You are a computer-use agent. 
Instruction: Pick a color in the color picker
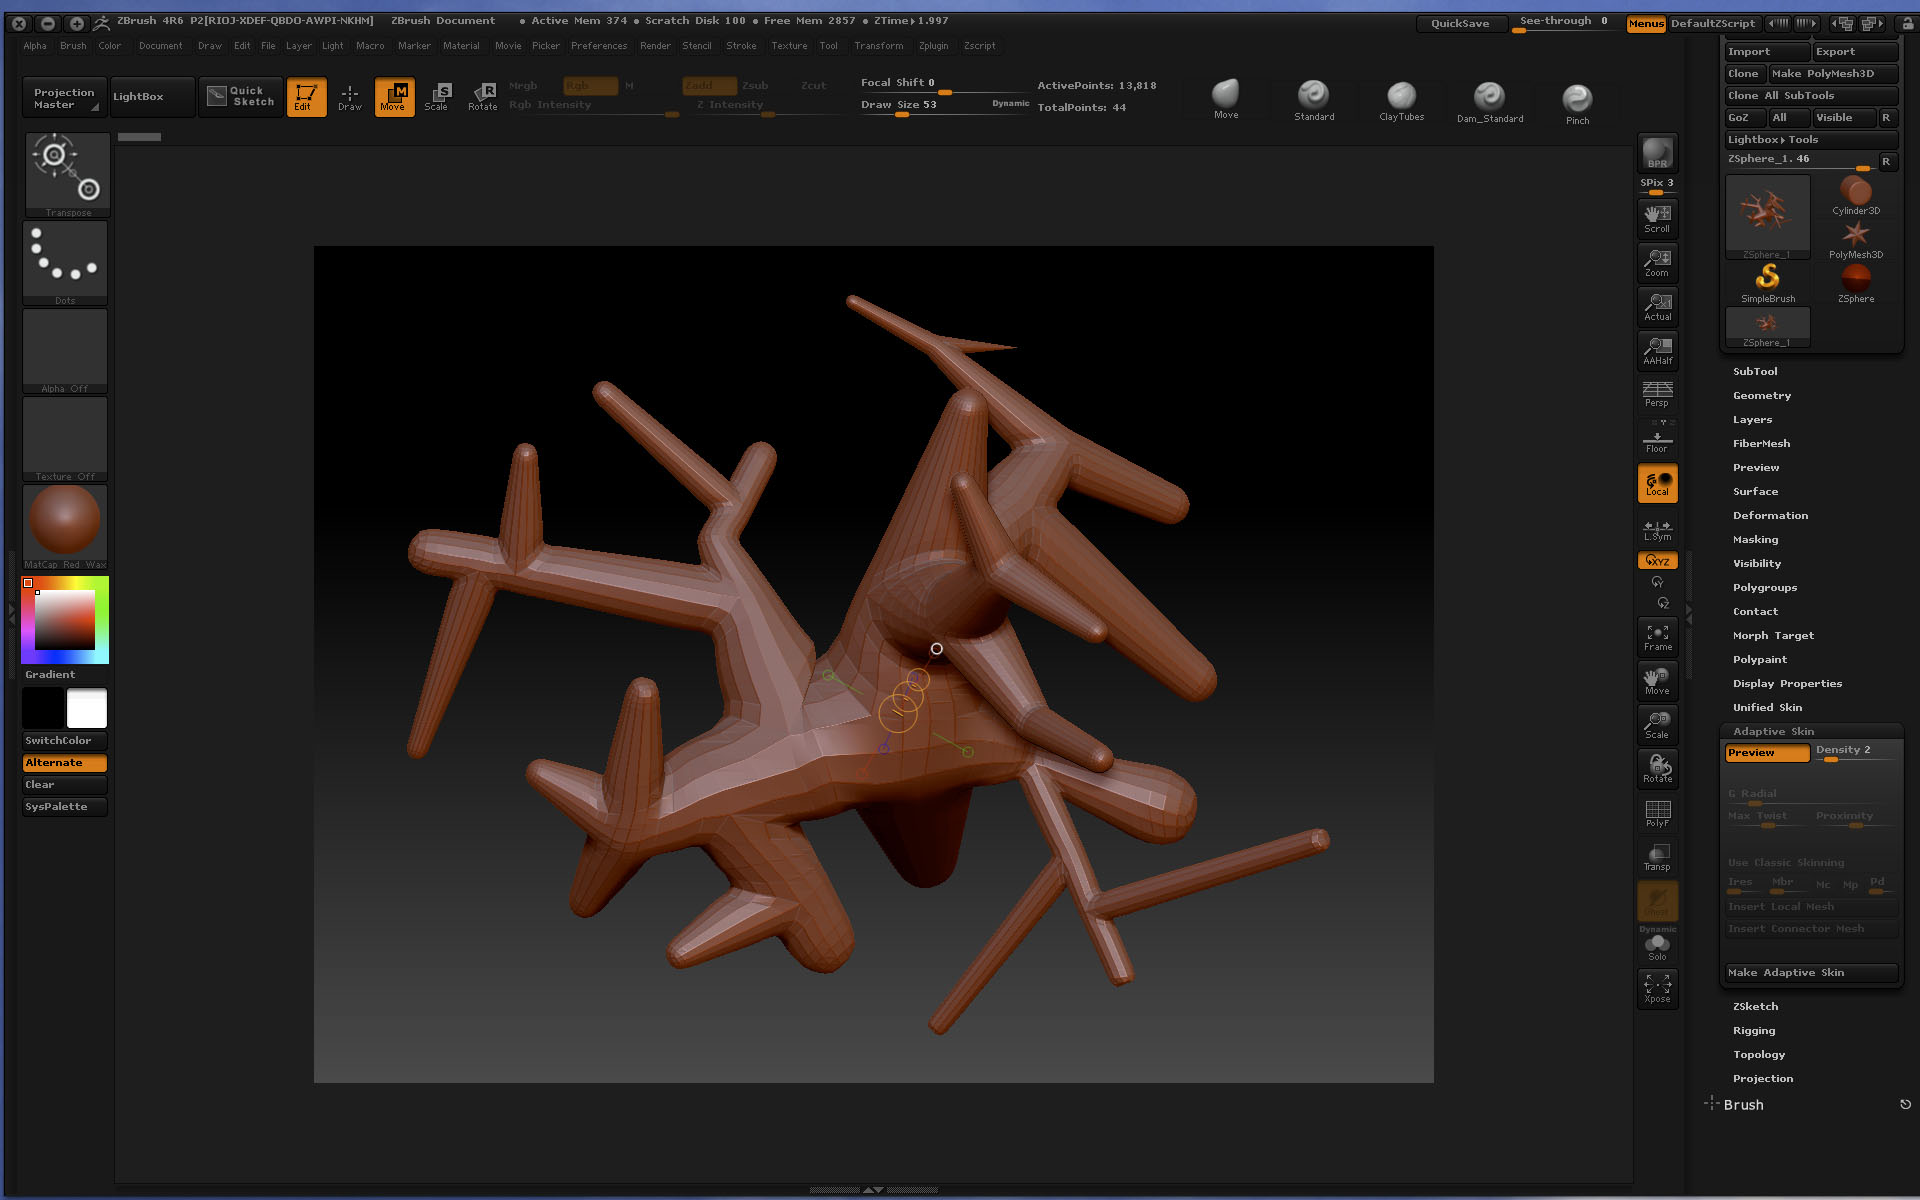pos(65,619)
